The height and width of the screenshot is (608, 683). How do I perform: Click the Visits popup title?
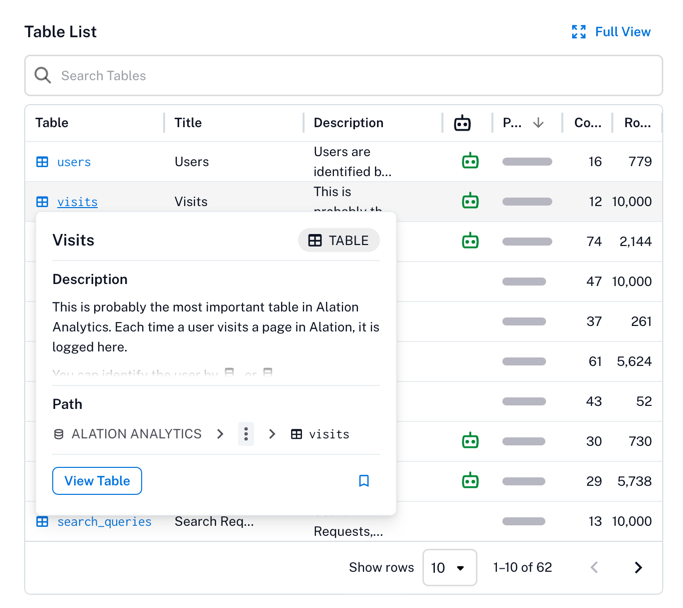[x=73, y=240]
